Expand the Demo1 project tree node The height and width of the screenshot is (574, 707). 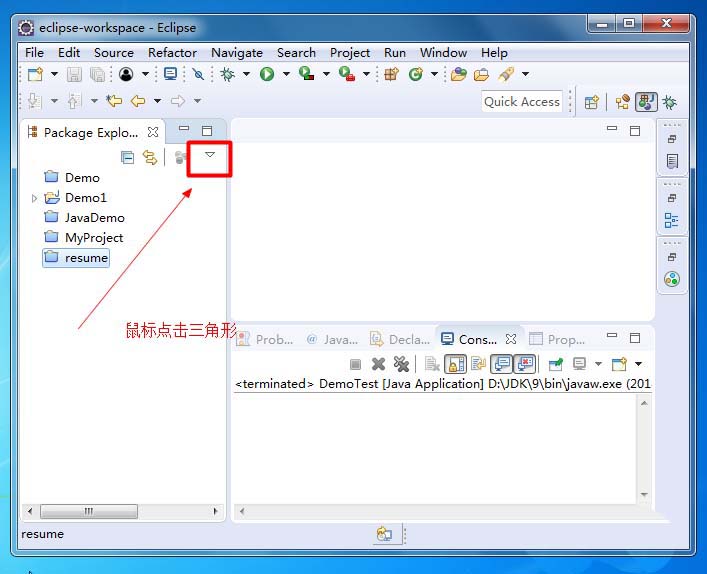[x=34, y=198]
